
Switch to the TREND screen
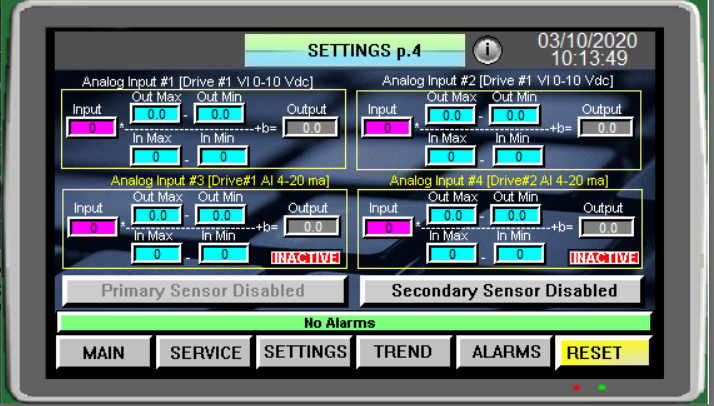[403, 352]
